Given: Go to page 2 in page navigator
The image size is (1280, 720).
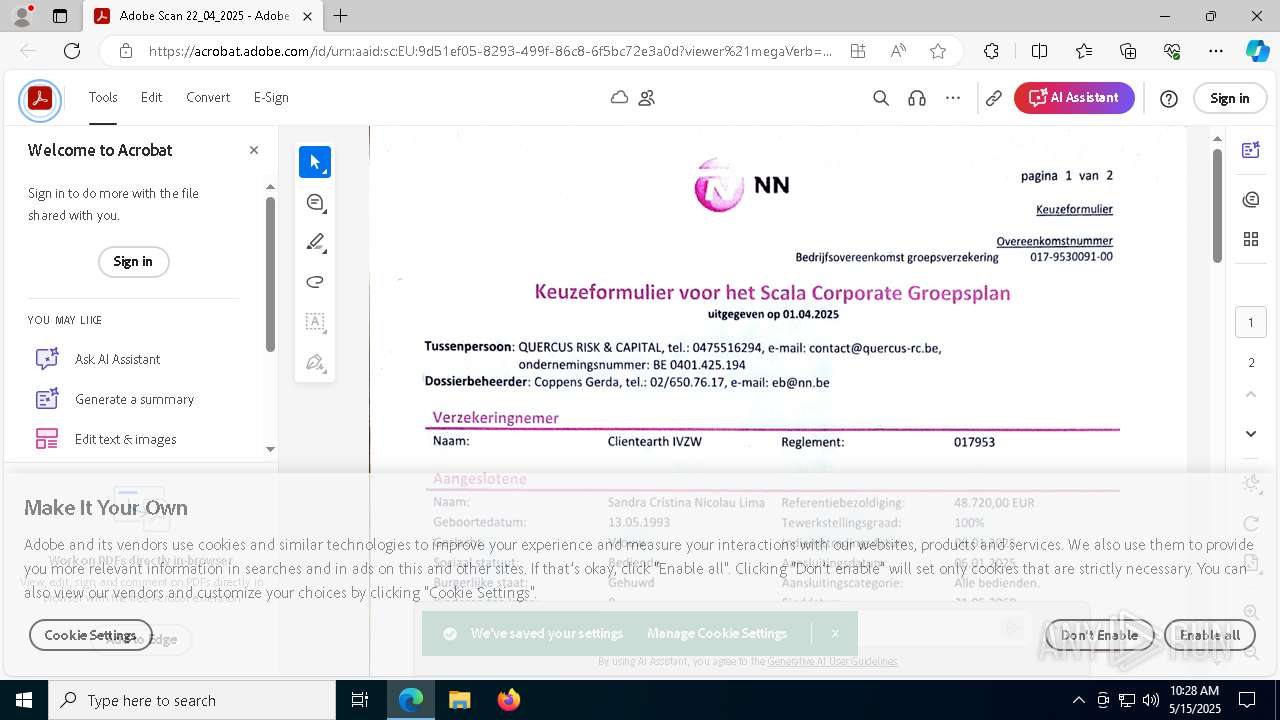Looking at the screenshot, I should coord(1251,362).
